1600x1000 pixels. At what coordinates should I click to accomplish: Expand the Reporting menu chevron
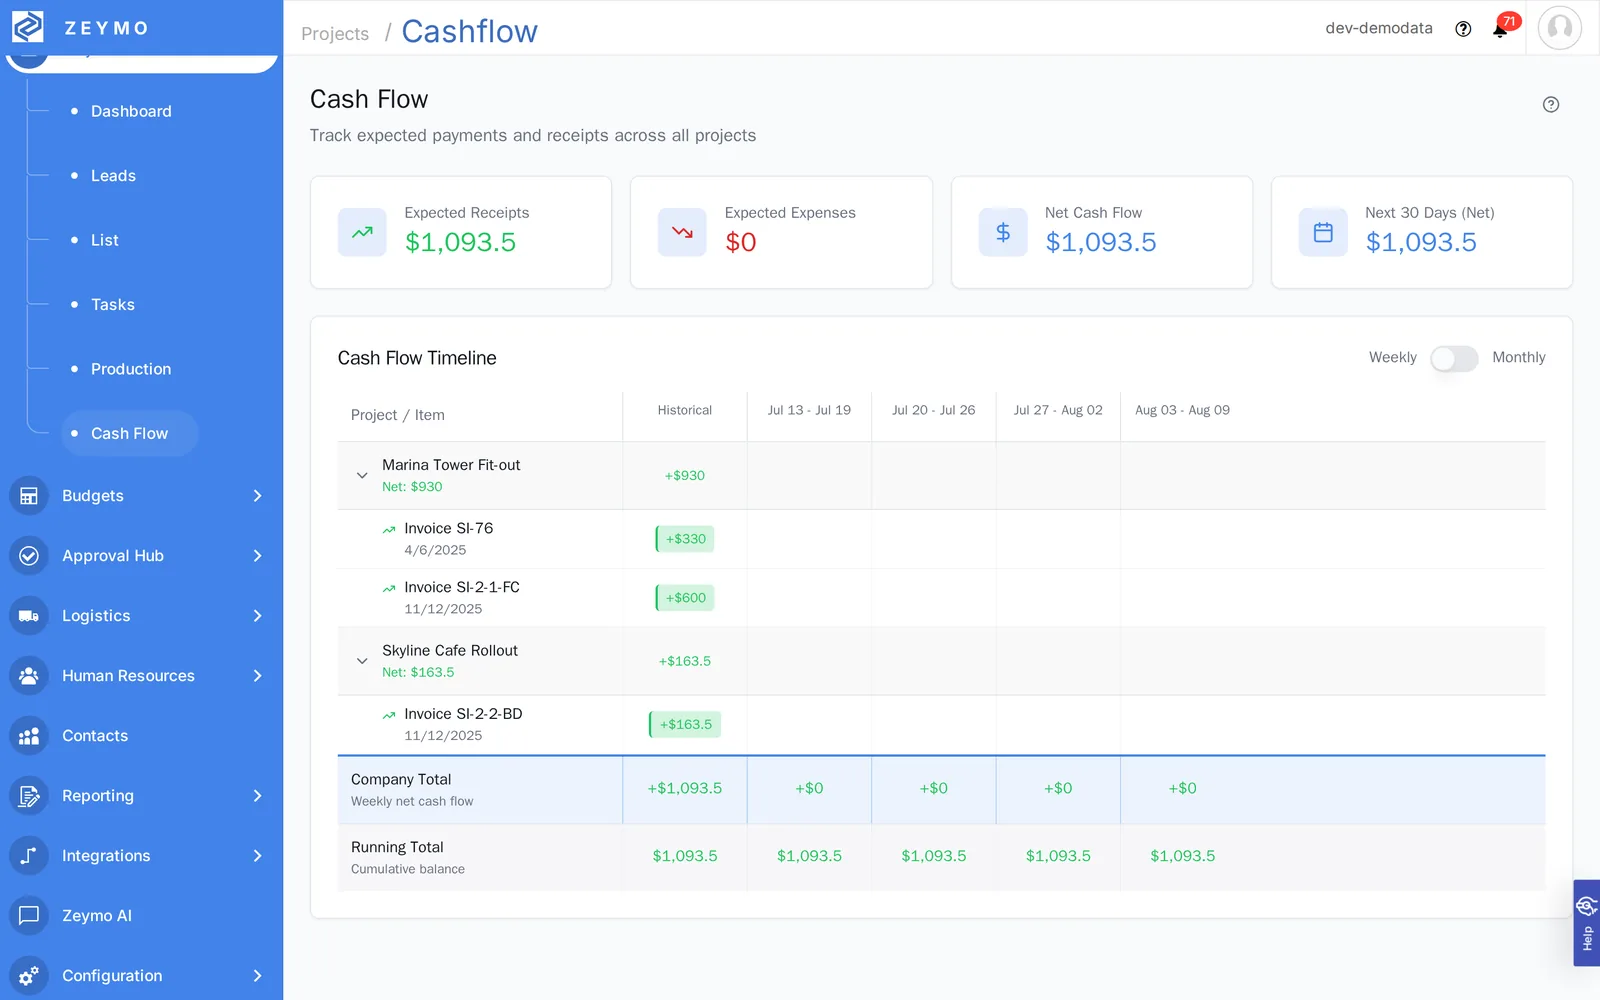pos(257,796)
